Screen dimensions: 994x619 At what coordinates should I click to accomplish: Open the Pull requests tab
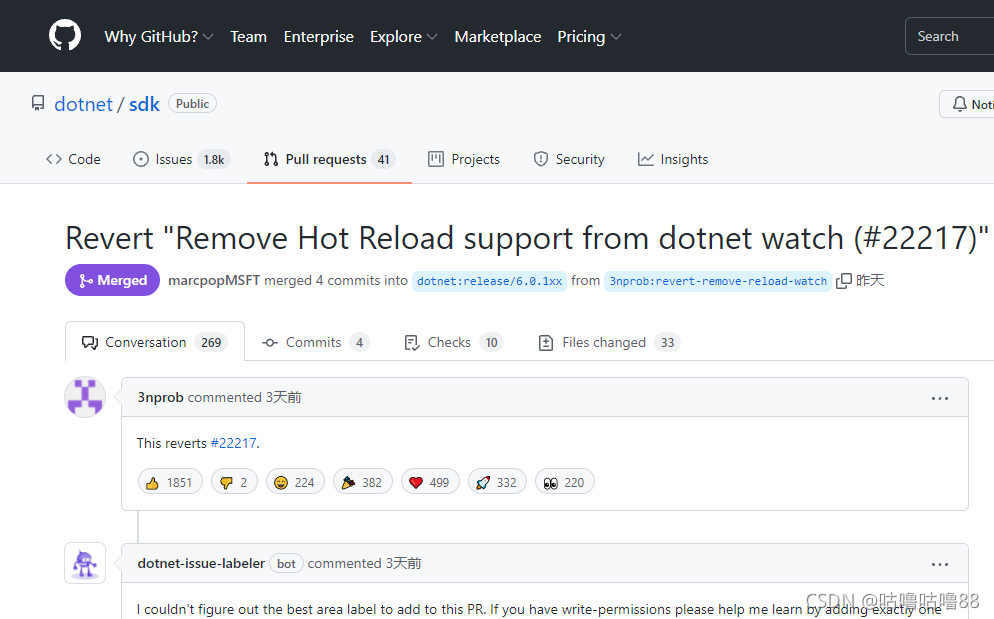(x=329, y=159)
